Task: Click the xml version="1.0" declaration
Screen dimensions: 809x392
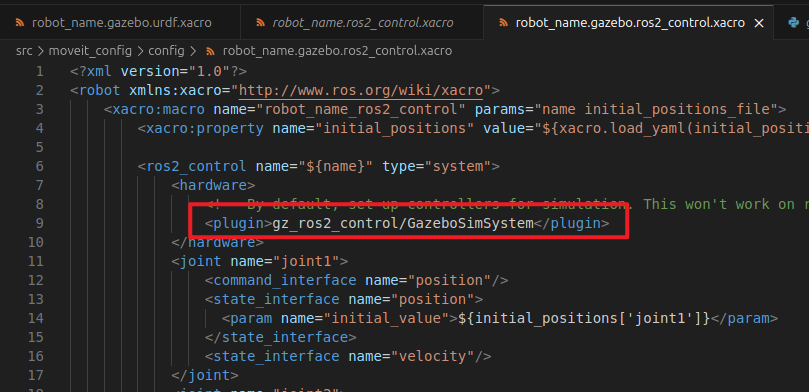Action: click(x=158, y=71)
